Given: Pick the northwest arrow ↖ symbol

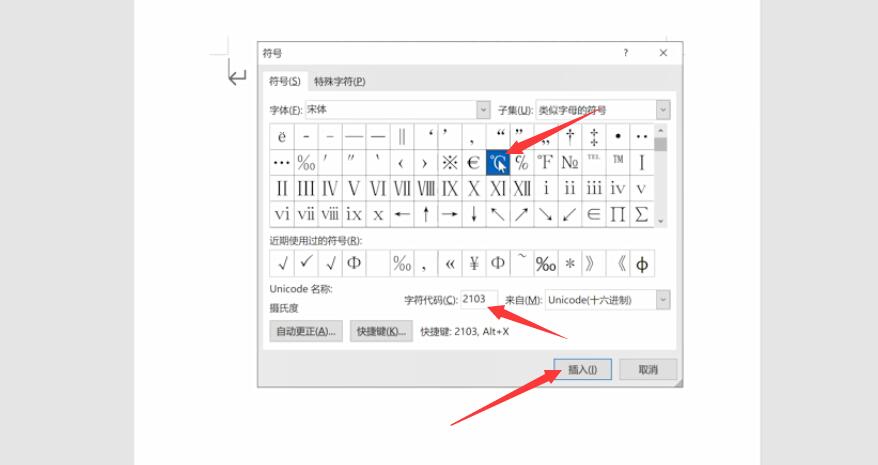Looking at the screenshot, I should [498, 214].
